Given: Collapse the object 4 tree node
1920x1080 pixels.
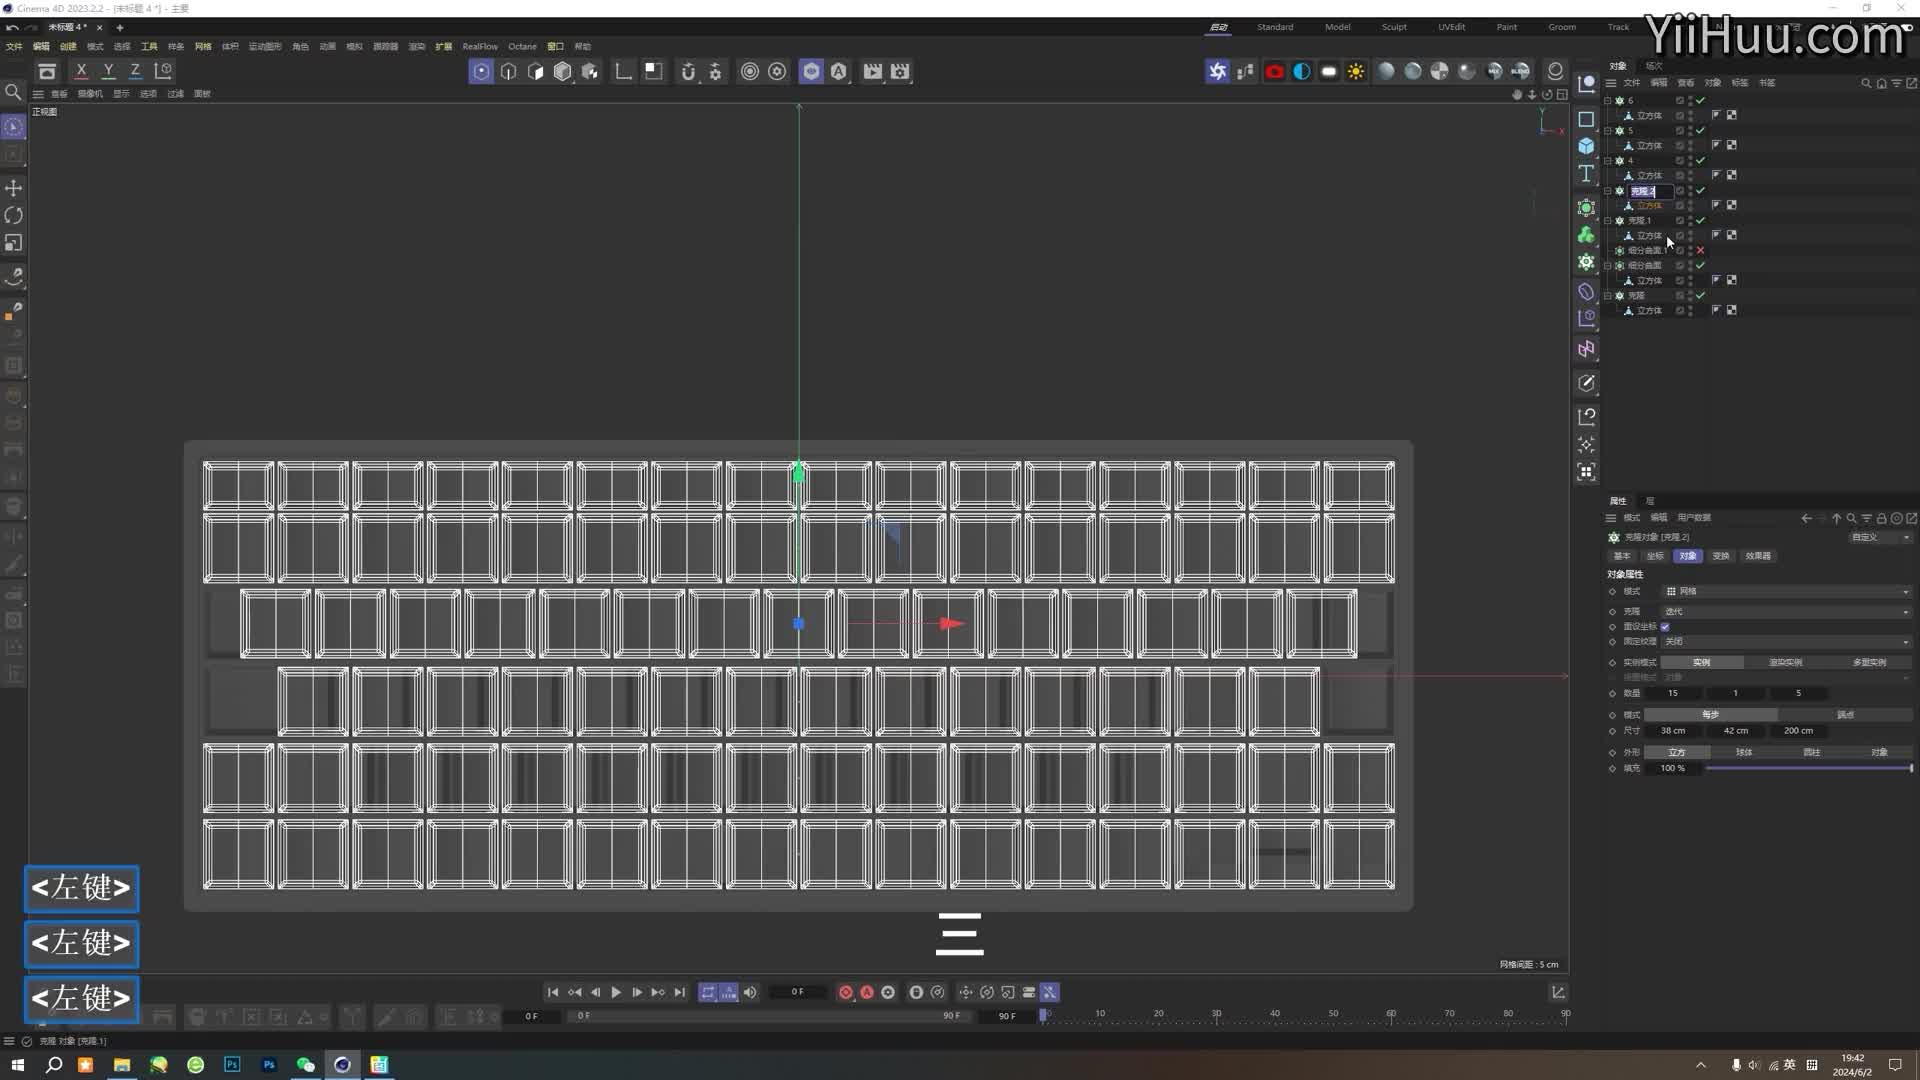Looking at the screenshot, I should tap(1608, 161).
